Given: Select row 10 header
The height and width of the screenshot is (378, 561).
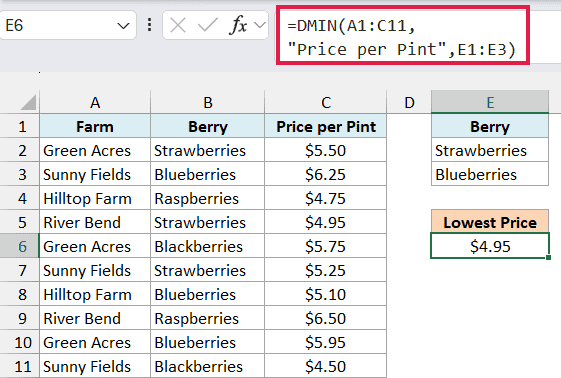Looking at the screenshot, I should (x=20, y=342).
